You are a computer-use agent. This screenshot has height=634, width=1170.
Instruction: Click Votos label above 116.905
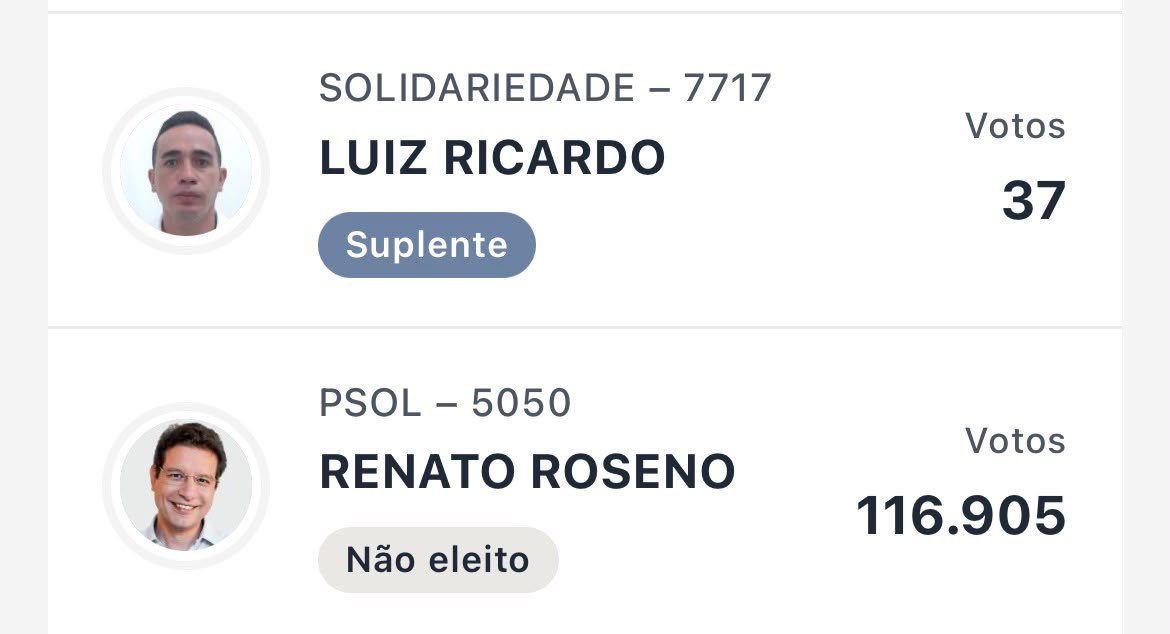(1015, 441)
